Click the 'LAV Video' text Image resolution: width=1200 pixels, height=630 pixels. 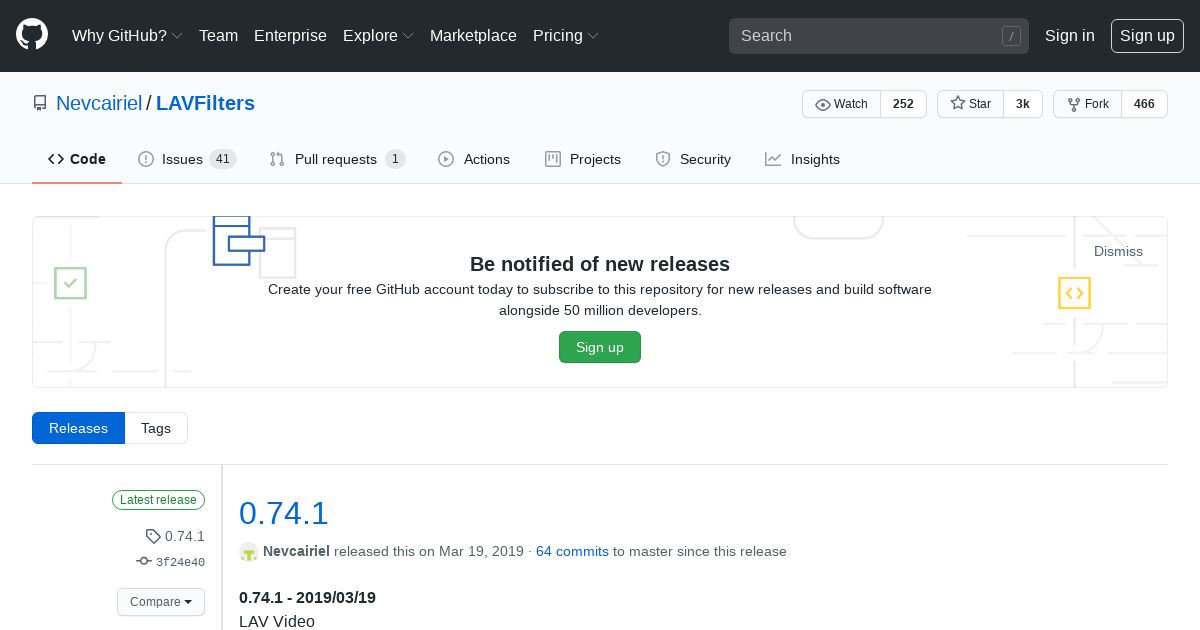pos(277,621)
